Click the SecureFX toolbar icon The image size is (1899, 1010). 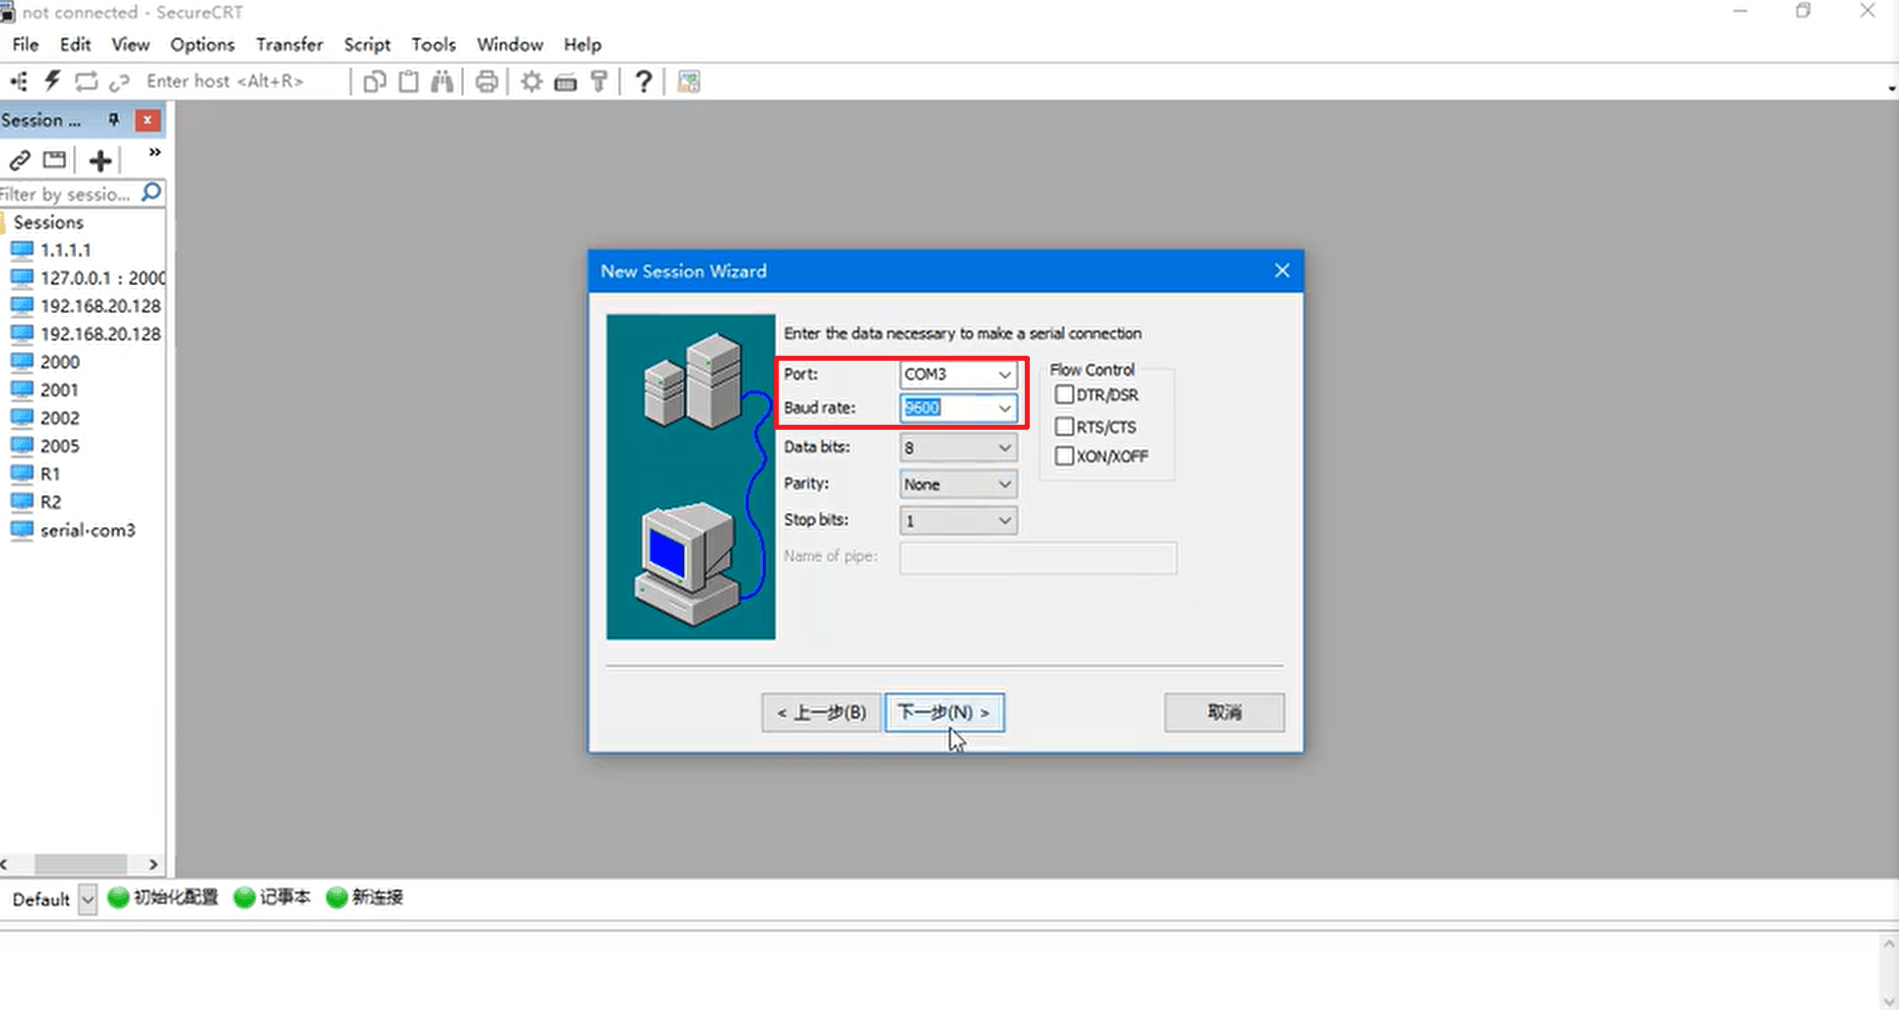(x=688, y=81)
